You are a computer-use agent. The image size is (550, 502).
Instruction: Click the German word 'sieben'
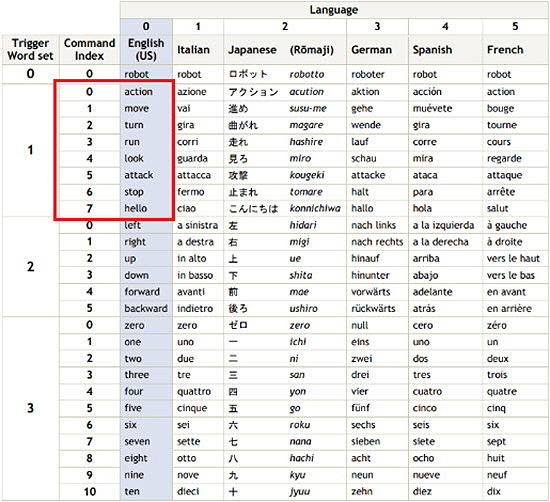[365, 442]
